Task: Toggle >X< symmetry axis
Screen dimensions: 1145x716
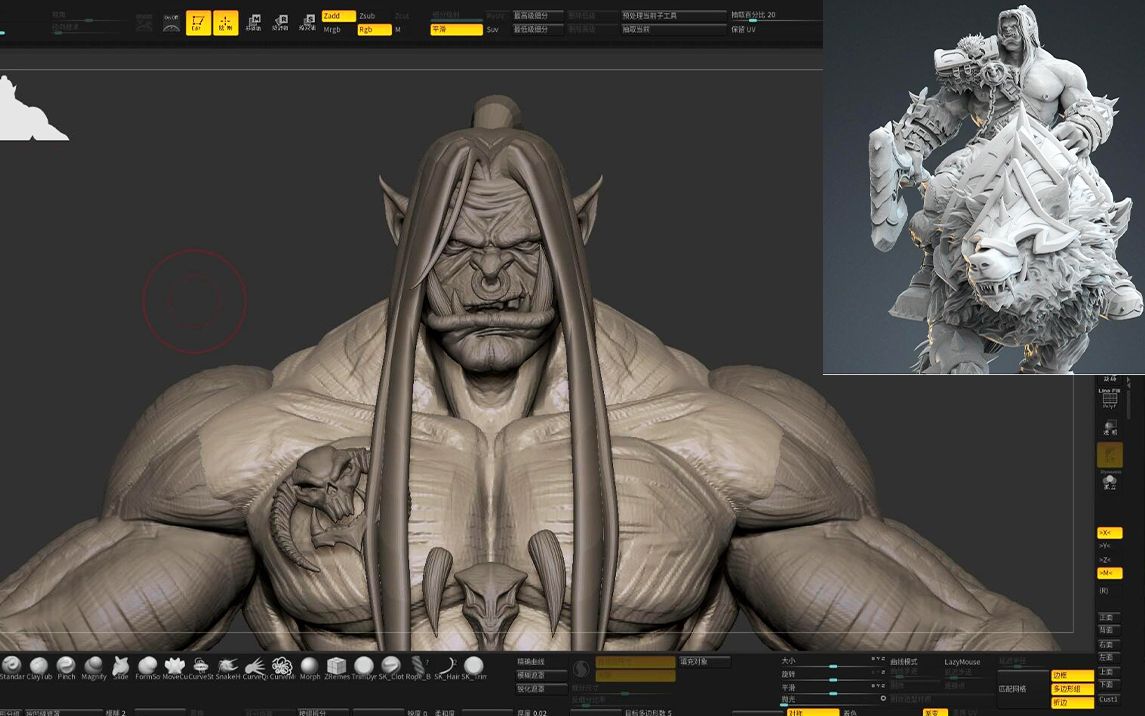Action: click(x=1109, y=533)
